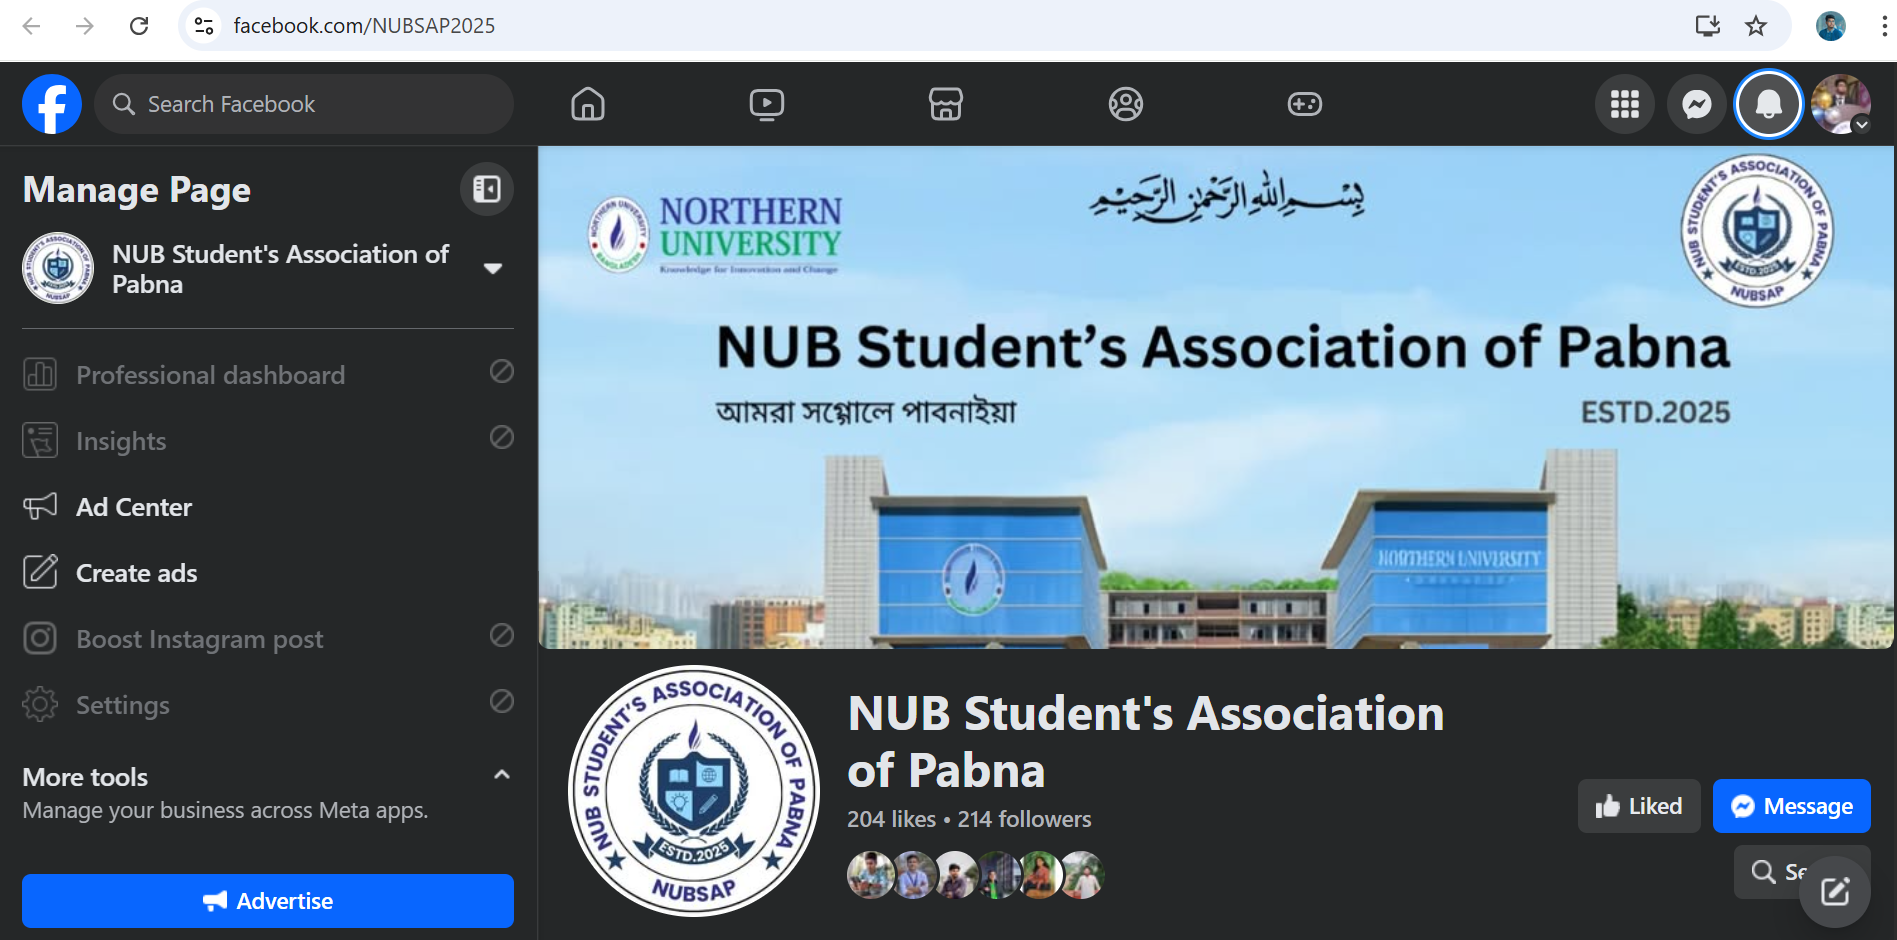Click browser back arrow
1897x940 pixels.
(x=32, y=26)
